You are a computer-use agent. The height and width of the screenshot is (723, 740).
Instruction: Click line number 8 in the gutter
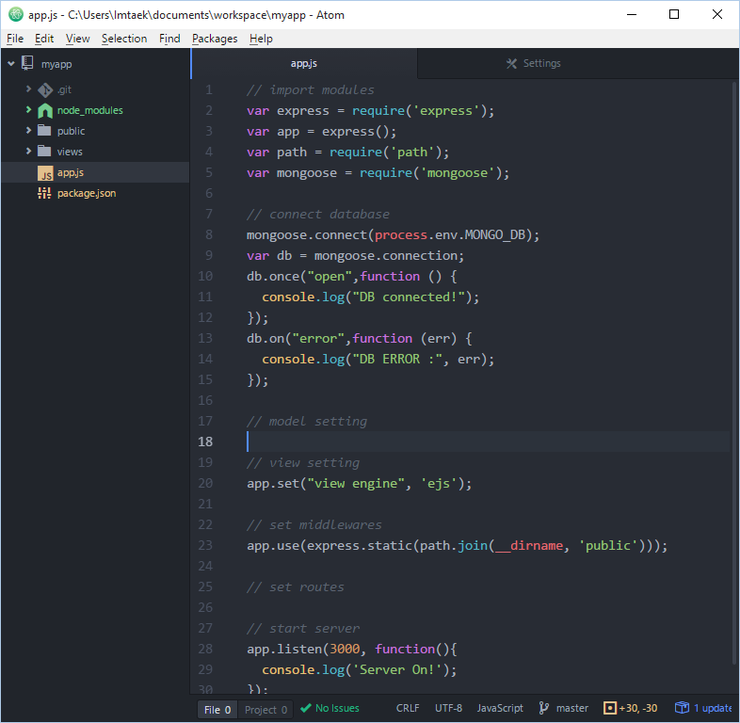click(209, 235)
